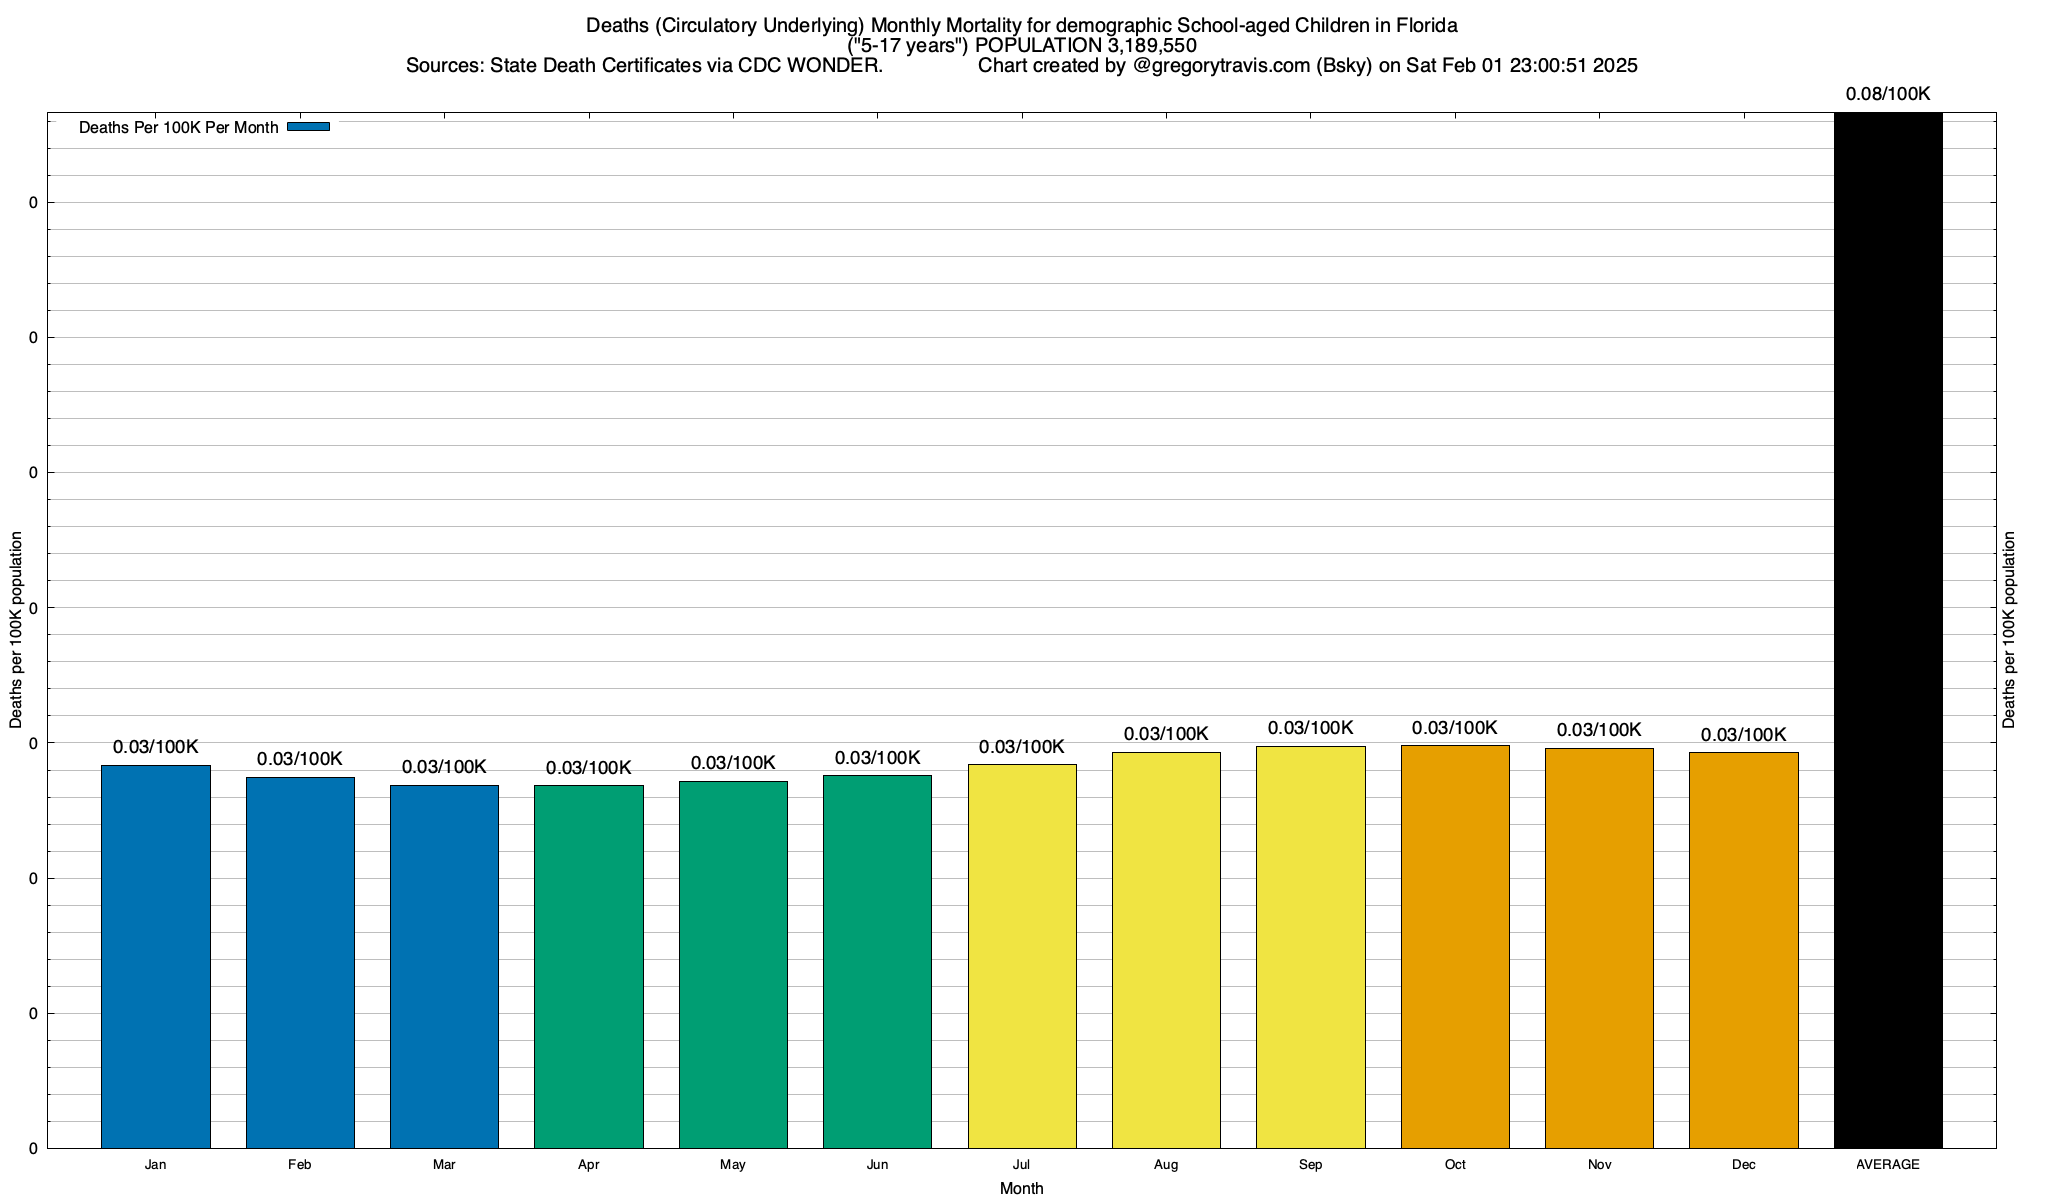Click the black AVERAGE bar
The height and width of the screenshot is (1200, 2048).
pyautogui.click(x=1888, y=630)
